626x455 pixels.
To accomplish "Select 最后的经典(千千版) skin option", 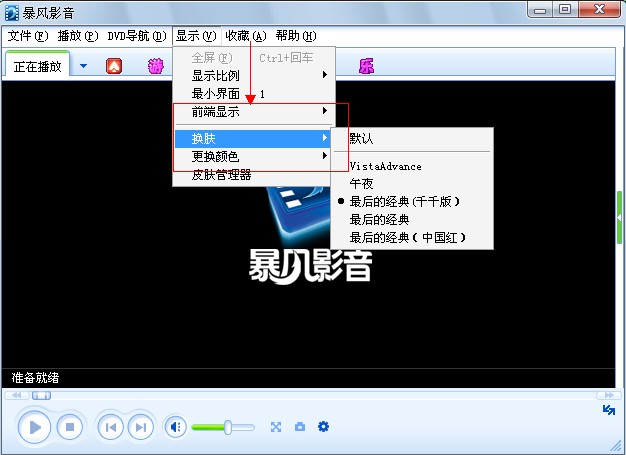I will click(412, 202).
